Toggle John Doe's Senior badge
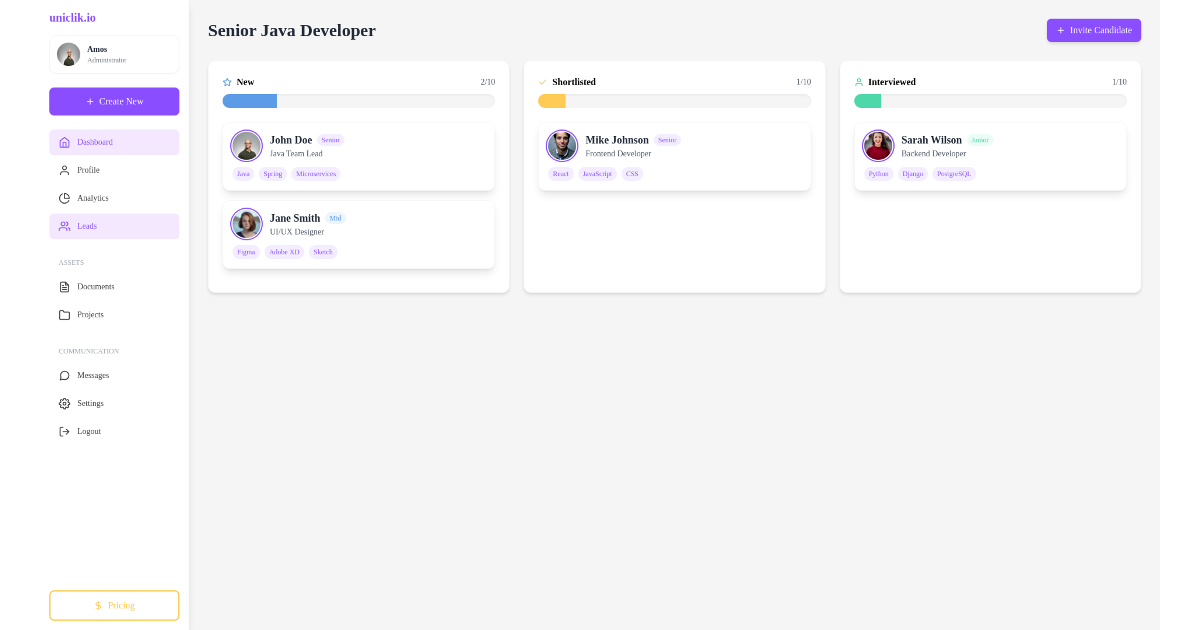Viewport: 1200px width, 630px height. coord(330,140)
